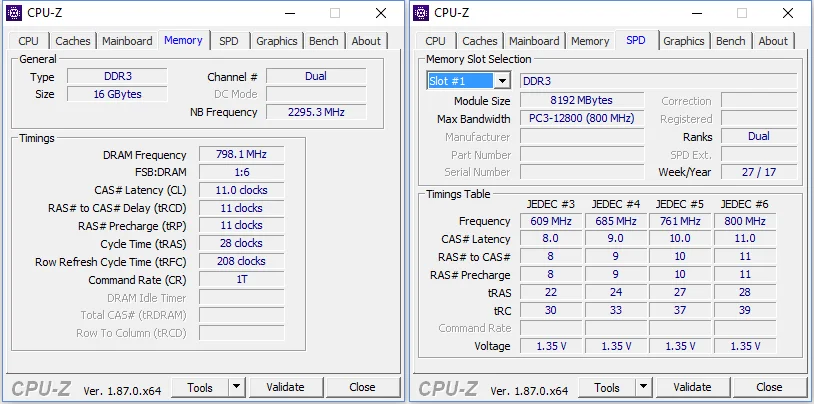Click Validate button in right window
The image size is (814, 404).
(693, 387)
